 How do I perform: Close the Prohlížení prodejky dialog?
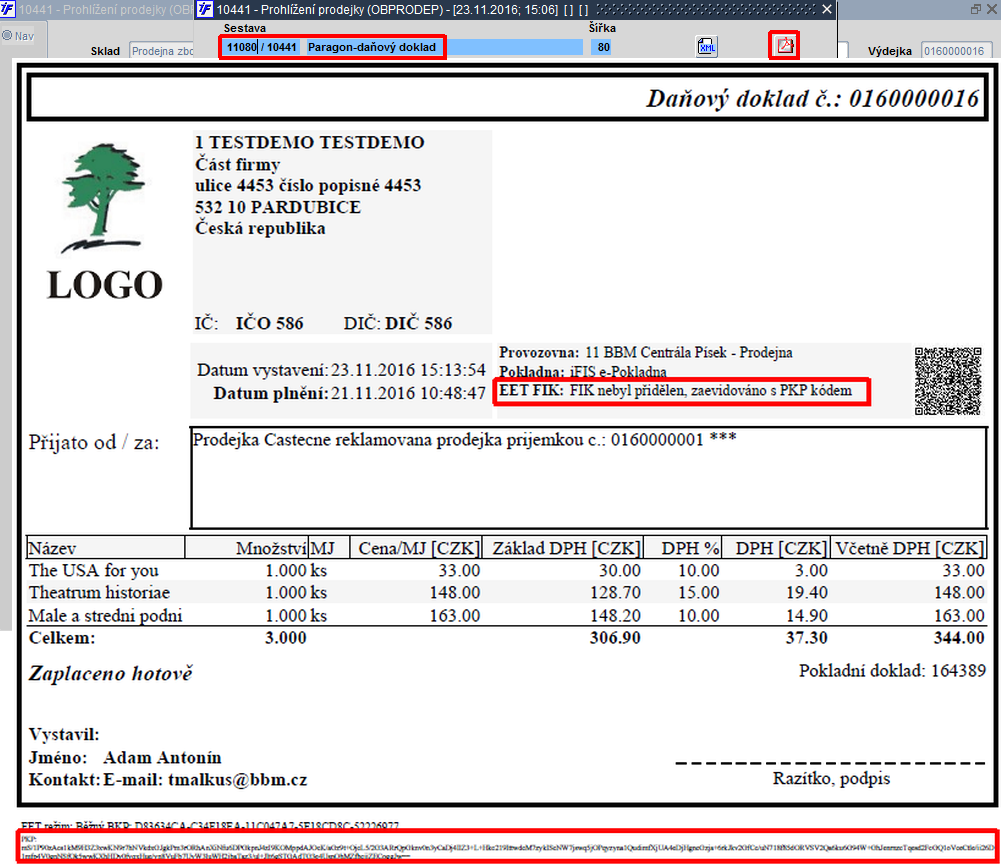coord(827,9)
